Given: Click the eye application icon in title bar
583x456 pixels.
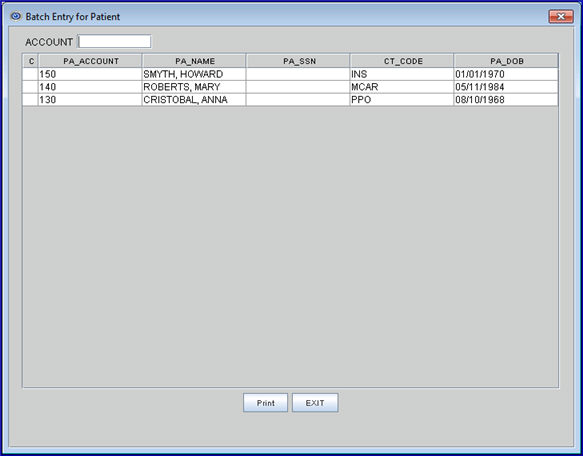Looking at the screenshot, I should (16, 16).
